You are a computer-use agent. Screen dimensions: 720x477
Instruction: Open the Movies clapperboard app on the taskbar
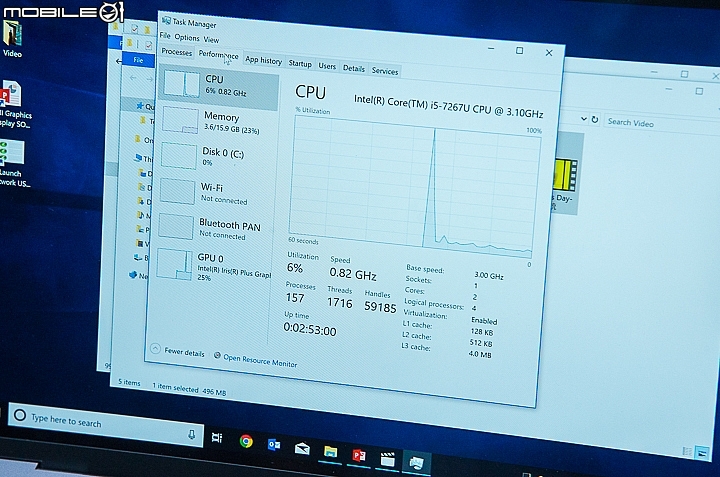pos(388,459)
